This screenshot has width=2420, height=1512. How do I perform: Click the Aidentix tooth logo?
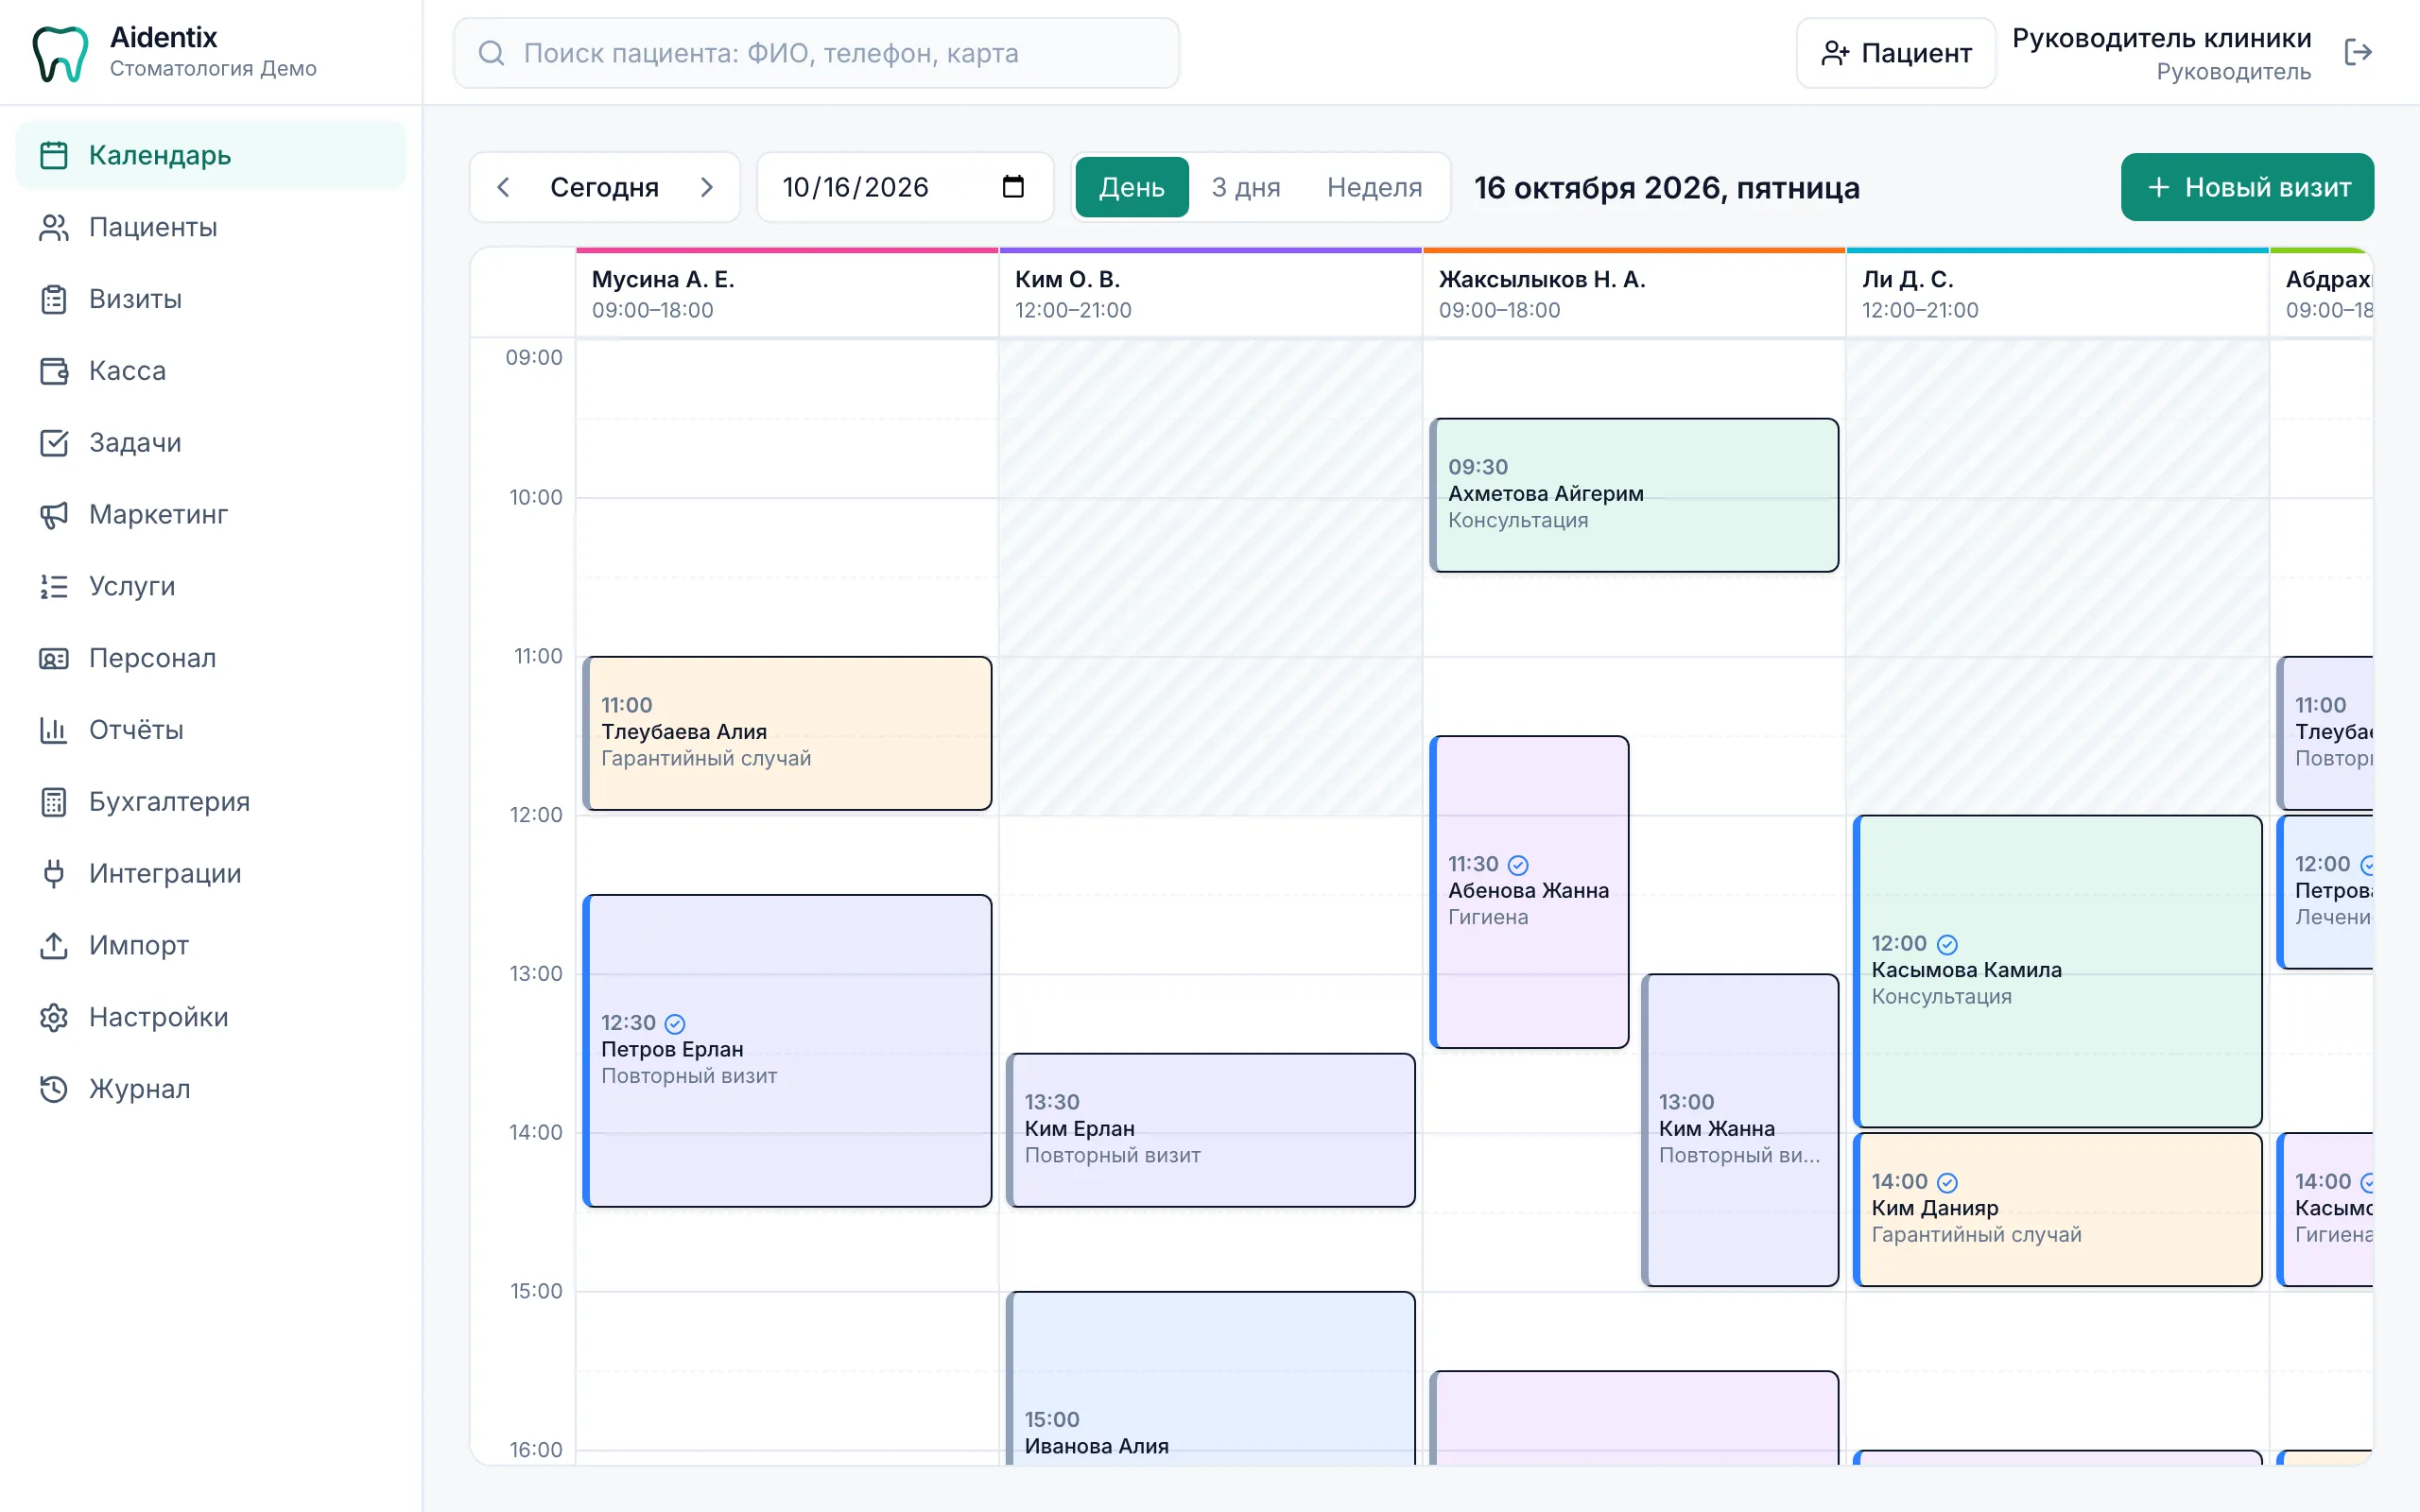[x=60, y=53]
